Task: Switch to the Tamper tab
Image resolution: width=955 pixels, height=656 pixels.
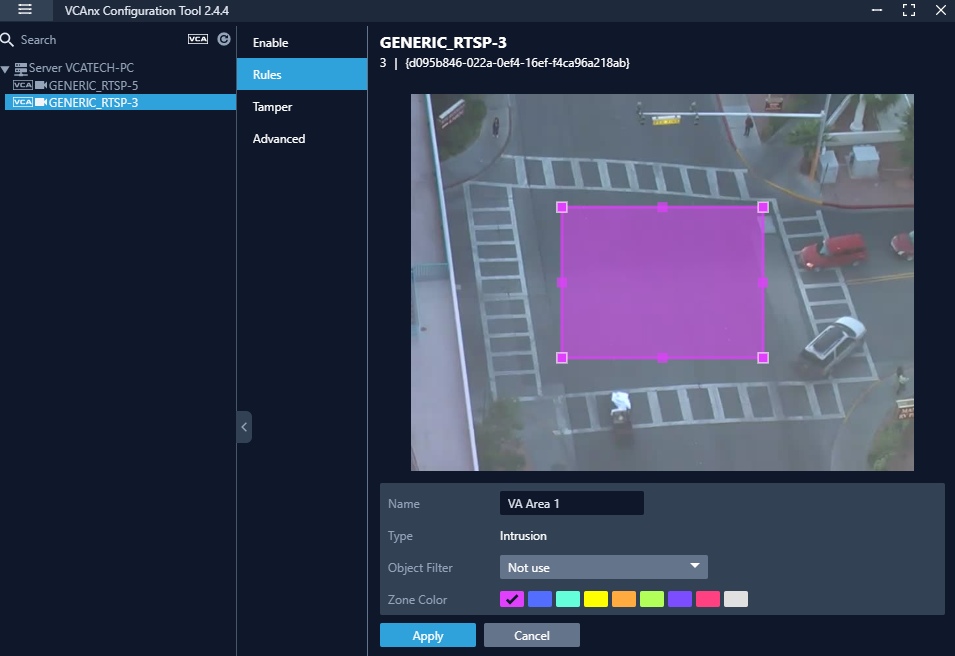Action: 272,107
